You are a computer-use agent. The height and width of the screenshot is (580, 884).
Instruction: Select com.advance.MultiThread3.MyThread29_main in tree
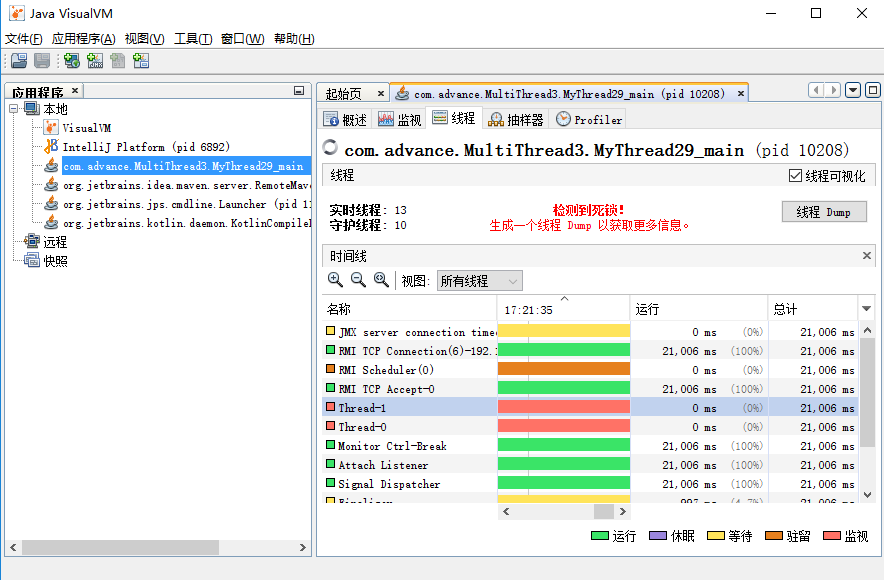(183, 166)
